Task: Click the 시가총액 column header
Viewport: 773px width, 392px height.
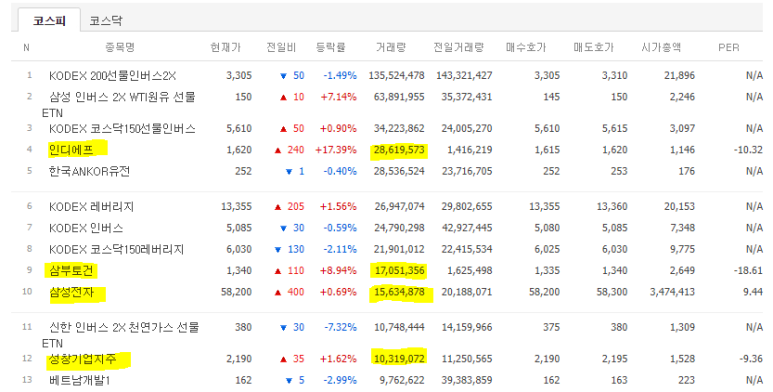Action: pos(661,47)
